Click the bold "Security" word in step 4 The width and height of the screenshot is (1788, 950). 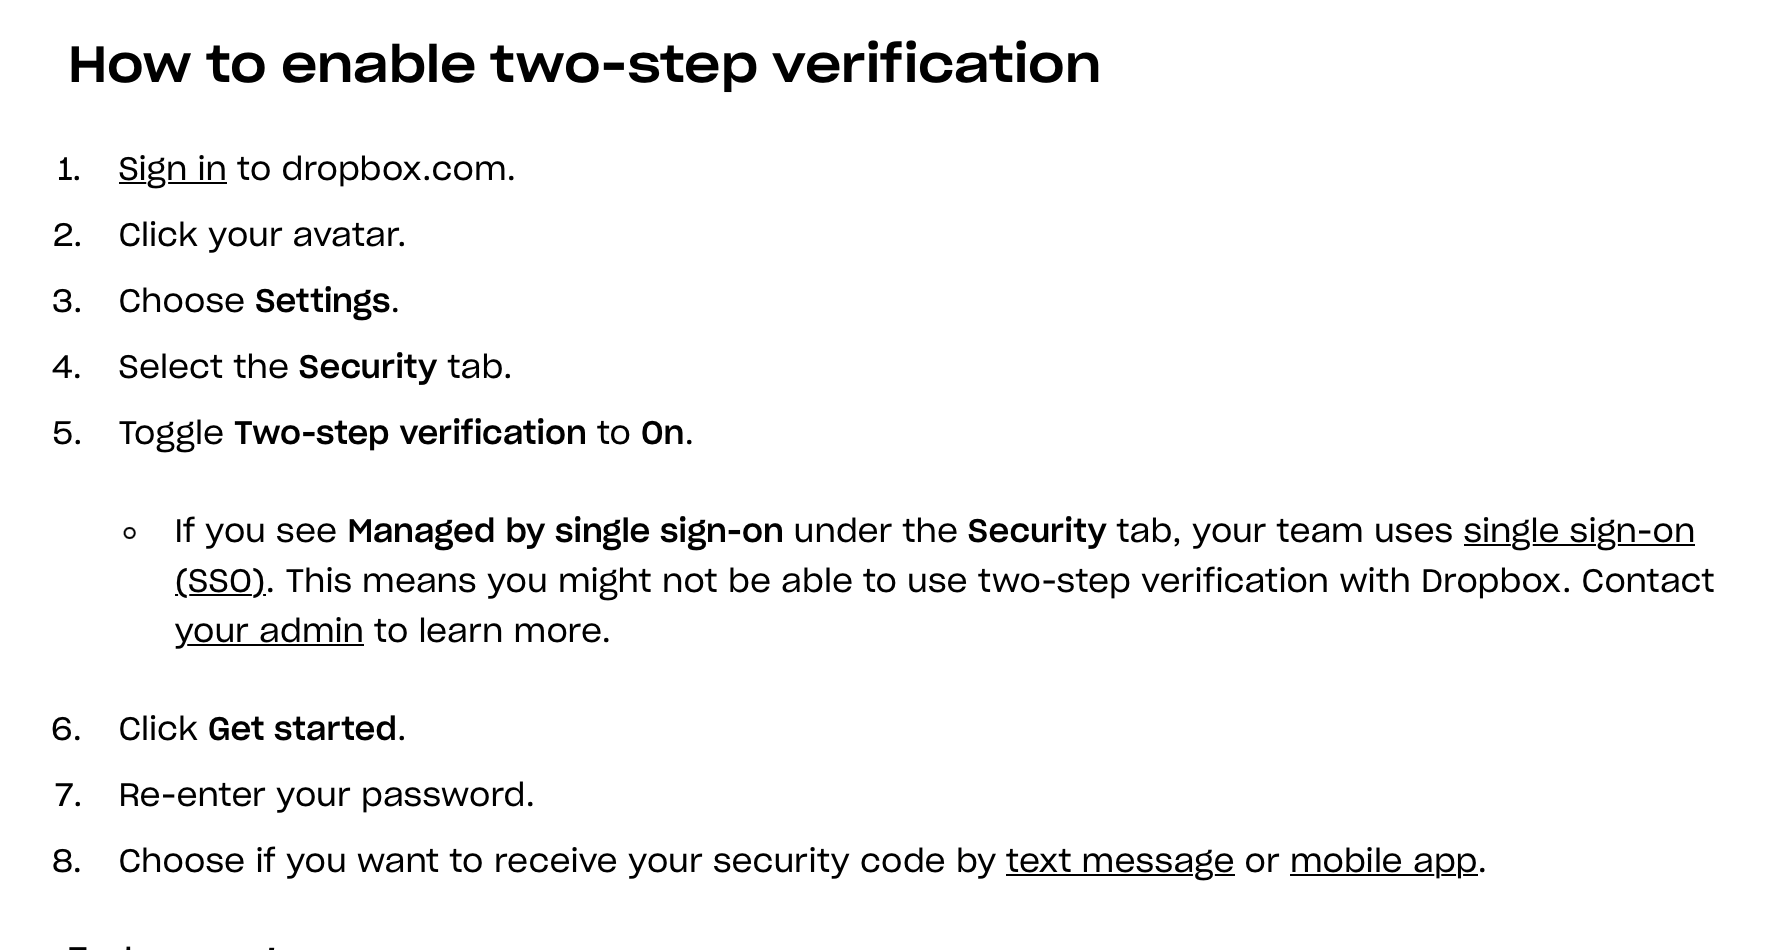click(x=367, y=367)
